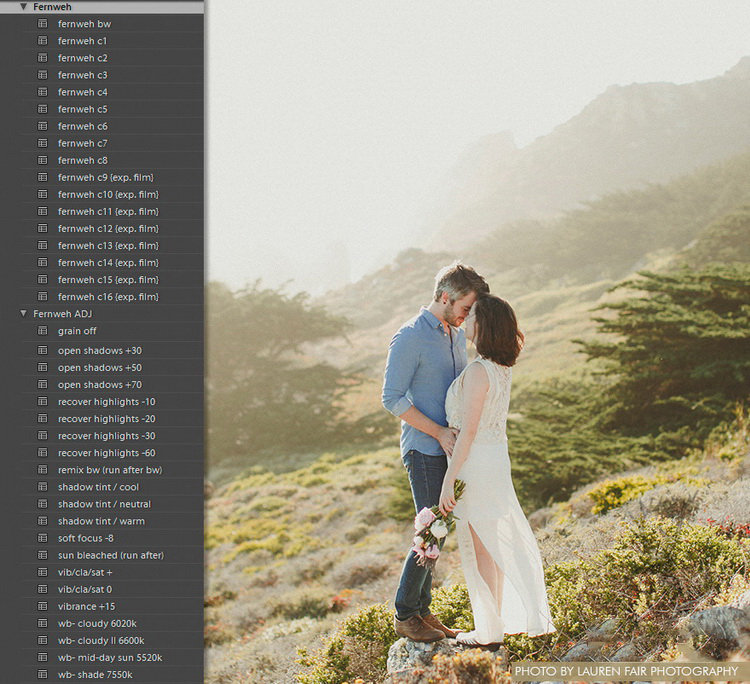
Task: Click the preset icon beside wb- shade 7550k
Action: [x=43, y=674]
